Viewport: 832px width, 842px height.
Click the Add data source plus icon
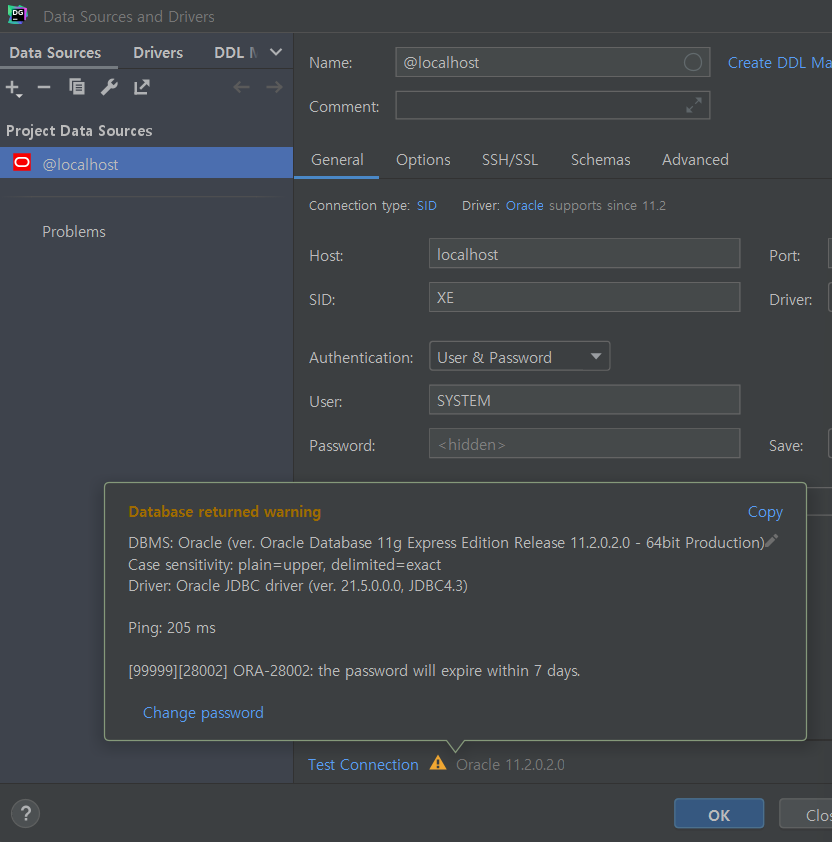pos(13,88)
